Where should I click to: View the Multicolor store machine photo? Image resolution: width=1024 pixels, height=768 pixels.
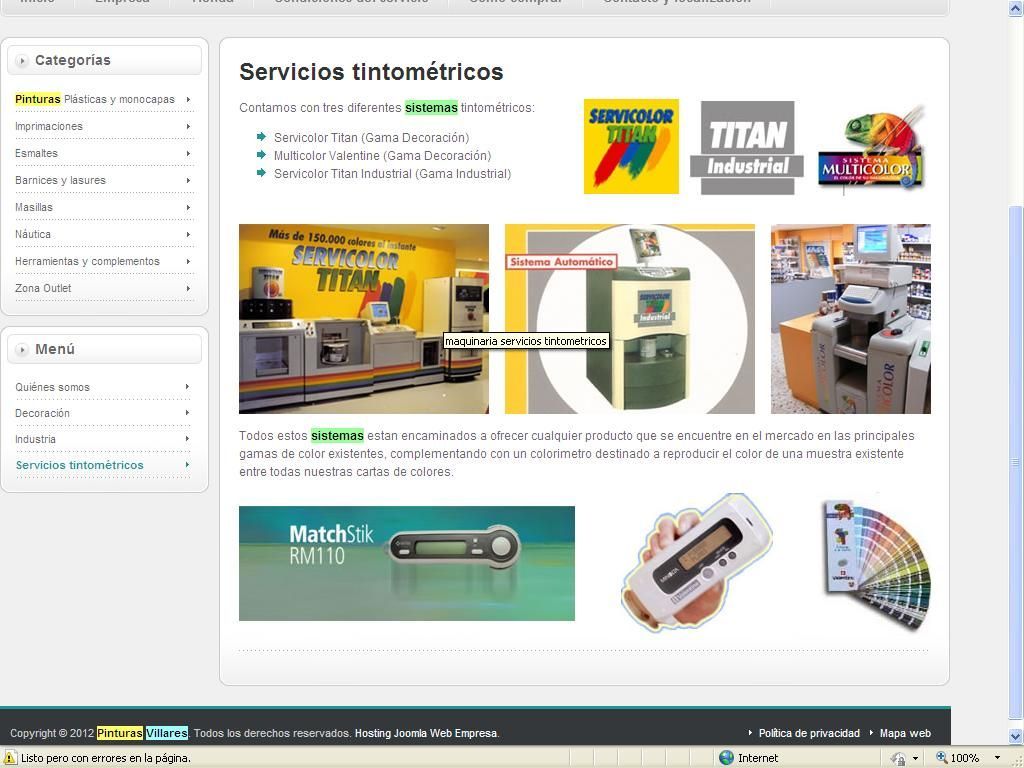(x=850, y=319)
